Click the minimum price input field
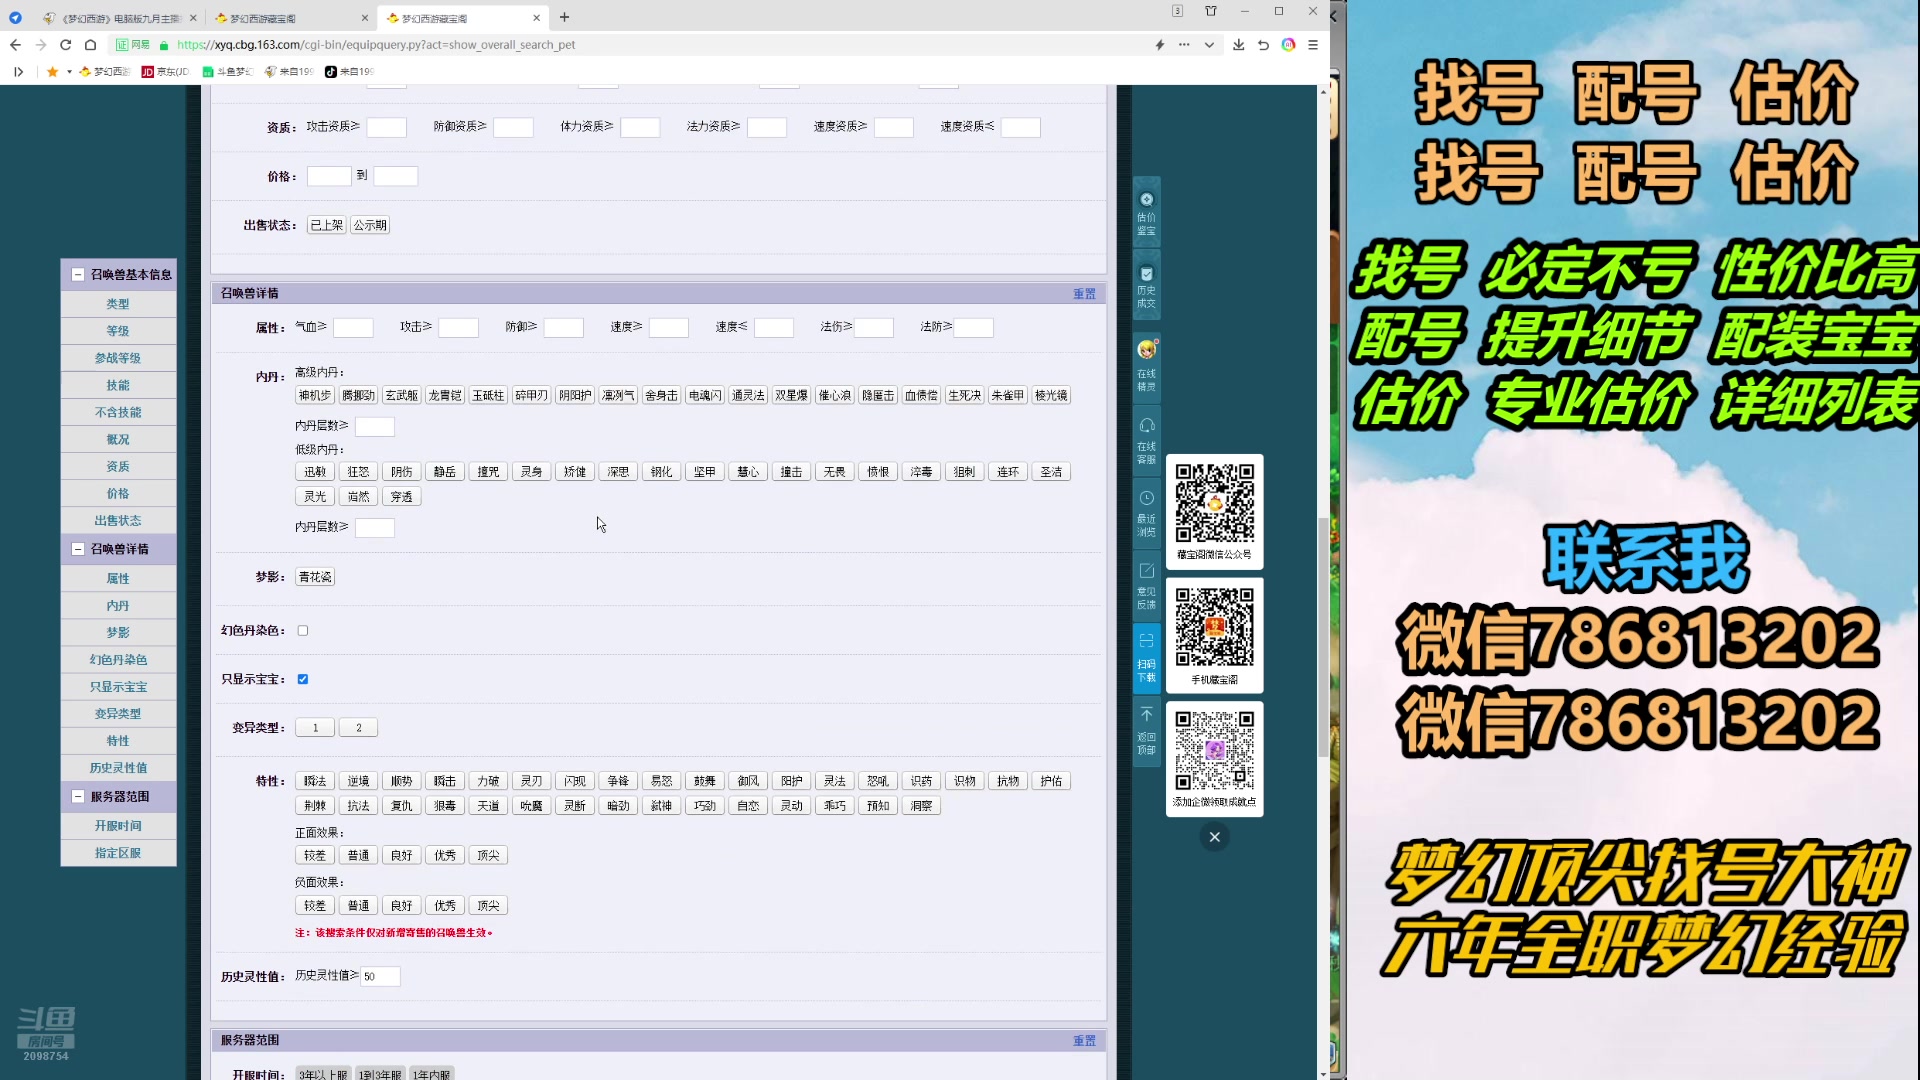The height and width of the screenshot is (1080, 1920). coord(329,176)
